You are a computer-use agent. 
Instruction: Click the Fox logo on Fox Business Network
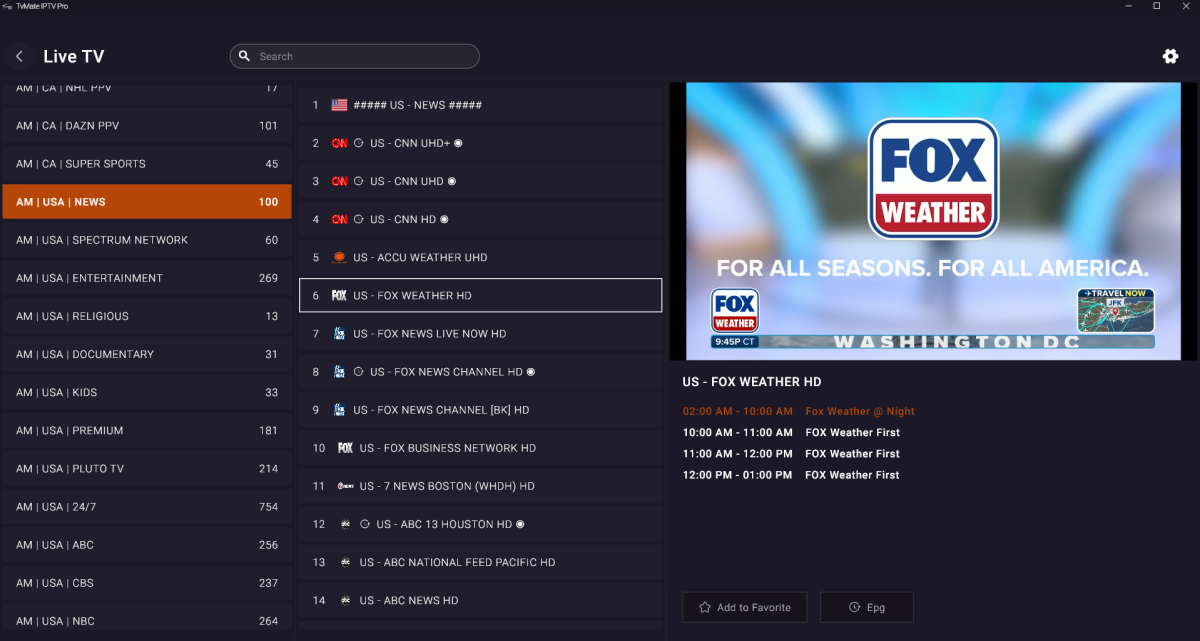345,448
